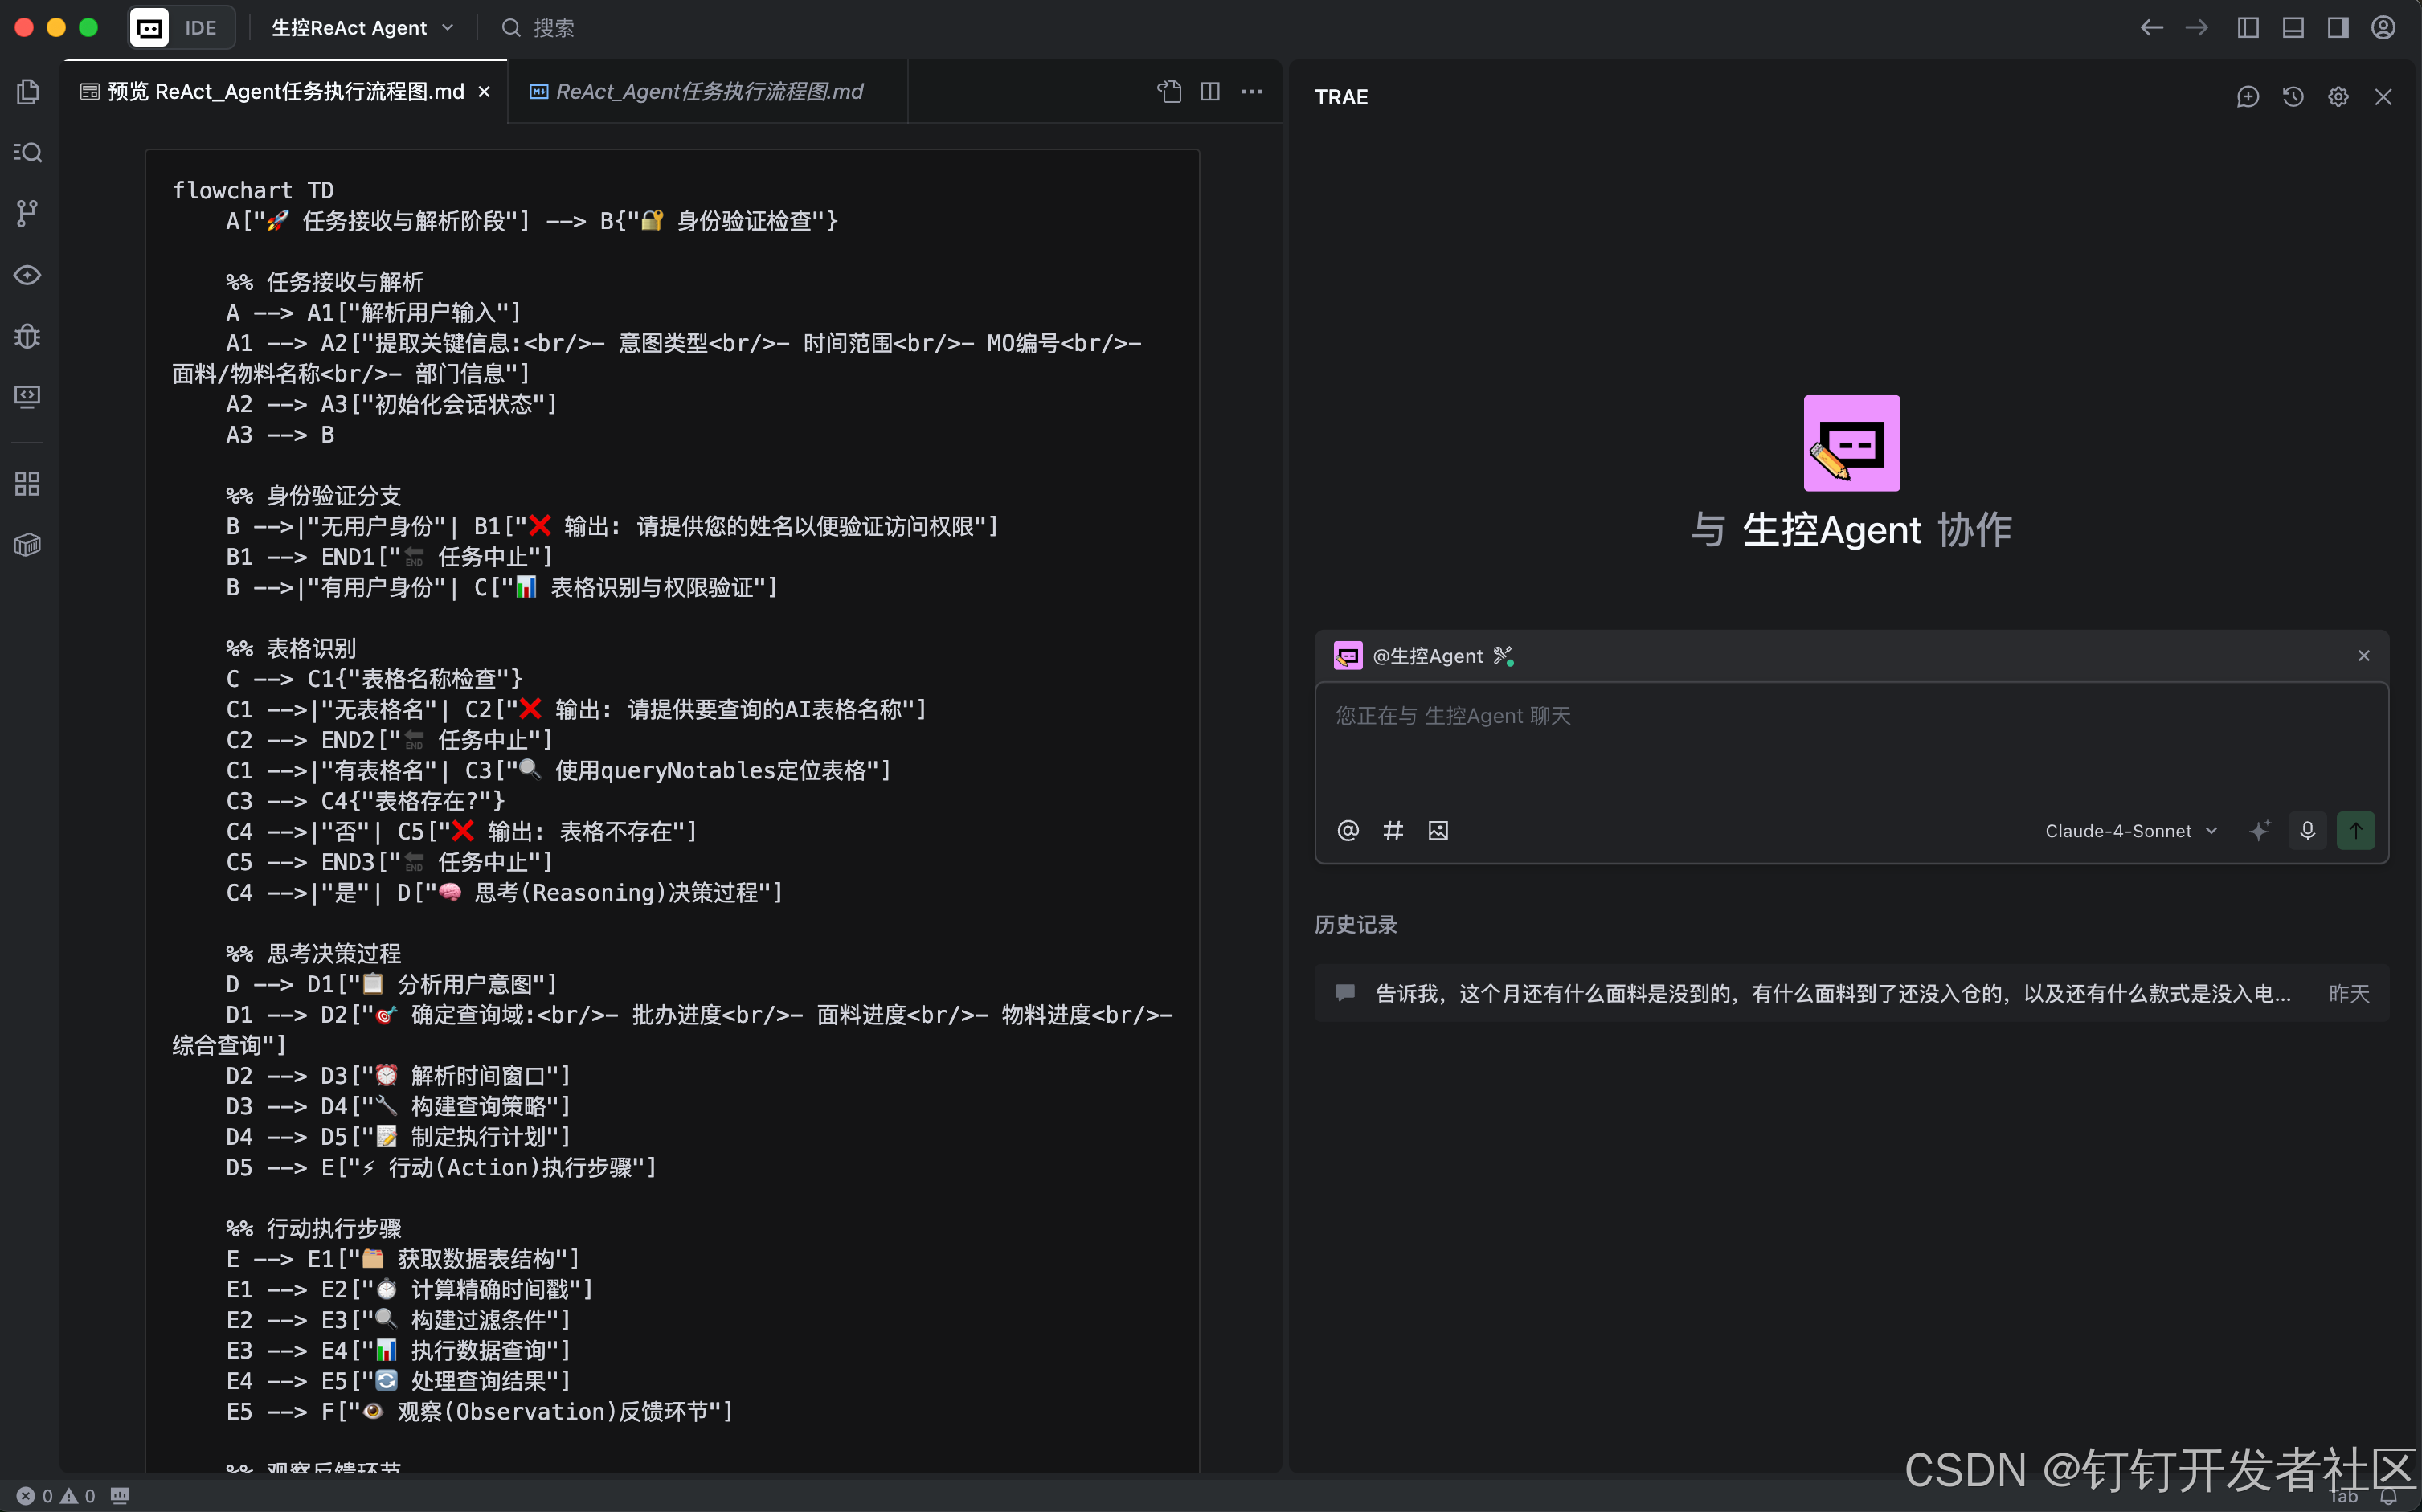Open chat history clock icon
Viewport: 2422px width, 1512px height.
coord(2293,96)
